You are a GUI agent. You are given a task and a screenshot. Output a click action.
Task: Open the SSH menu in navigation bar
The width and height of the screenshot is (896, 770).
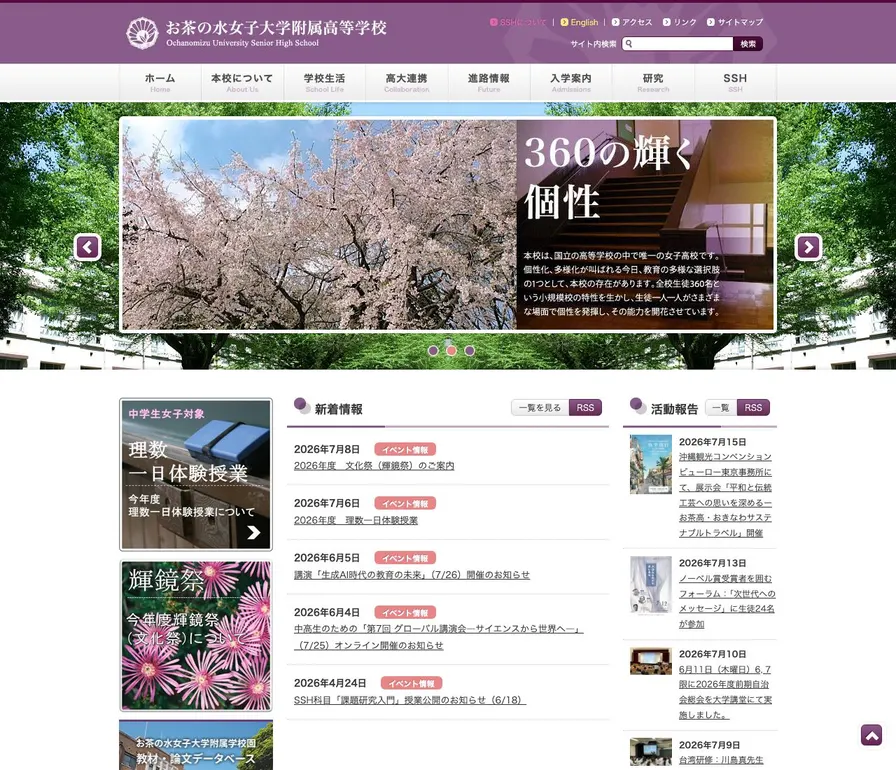pyautogui.click(x=735, y=82)
